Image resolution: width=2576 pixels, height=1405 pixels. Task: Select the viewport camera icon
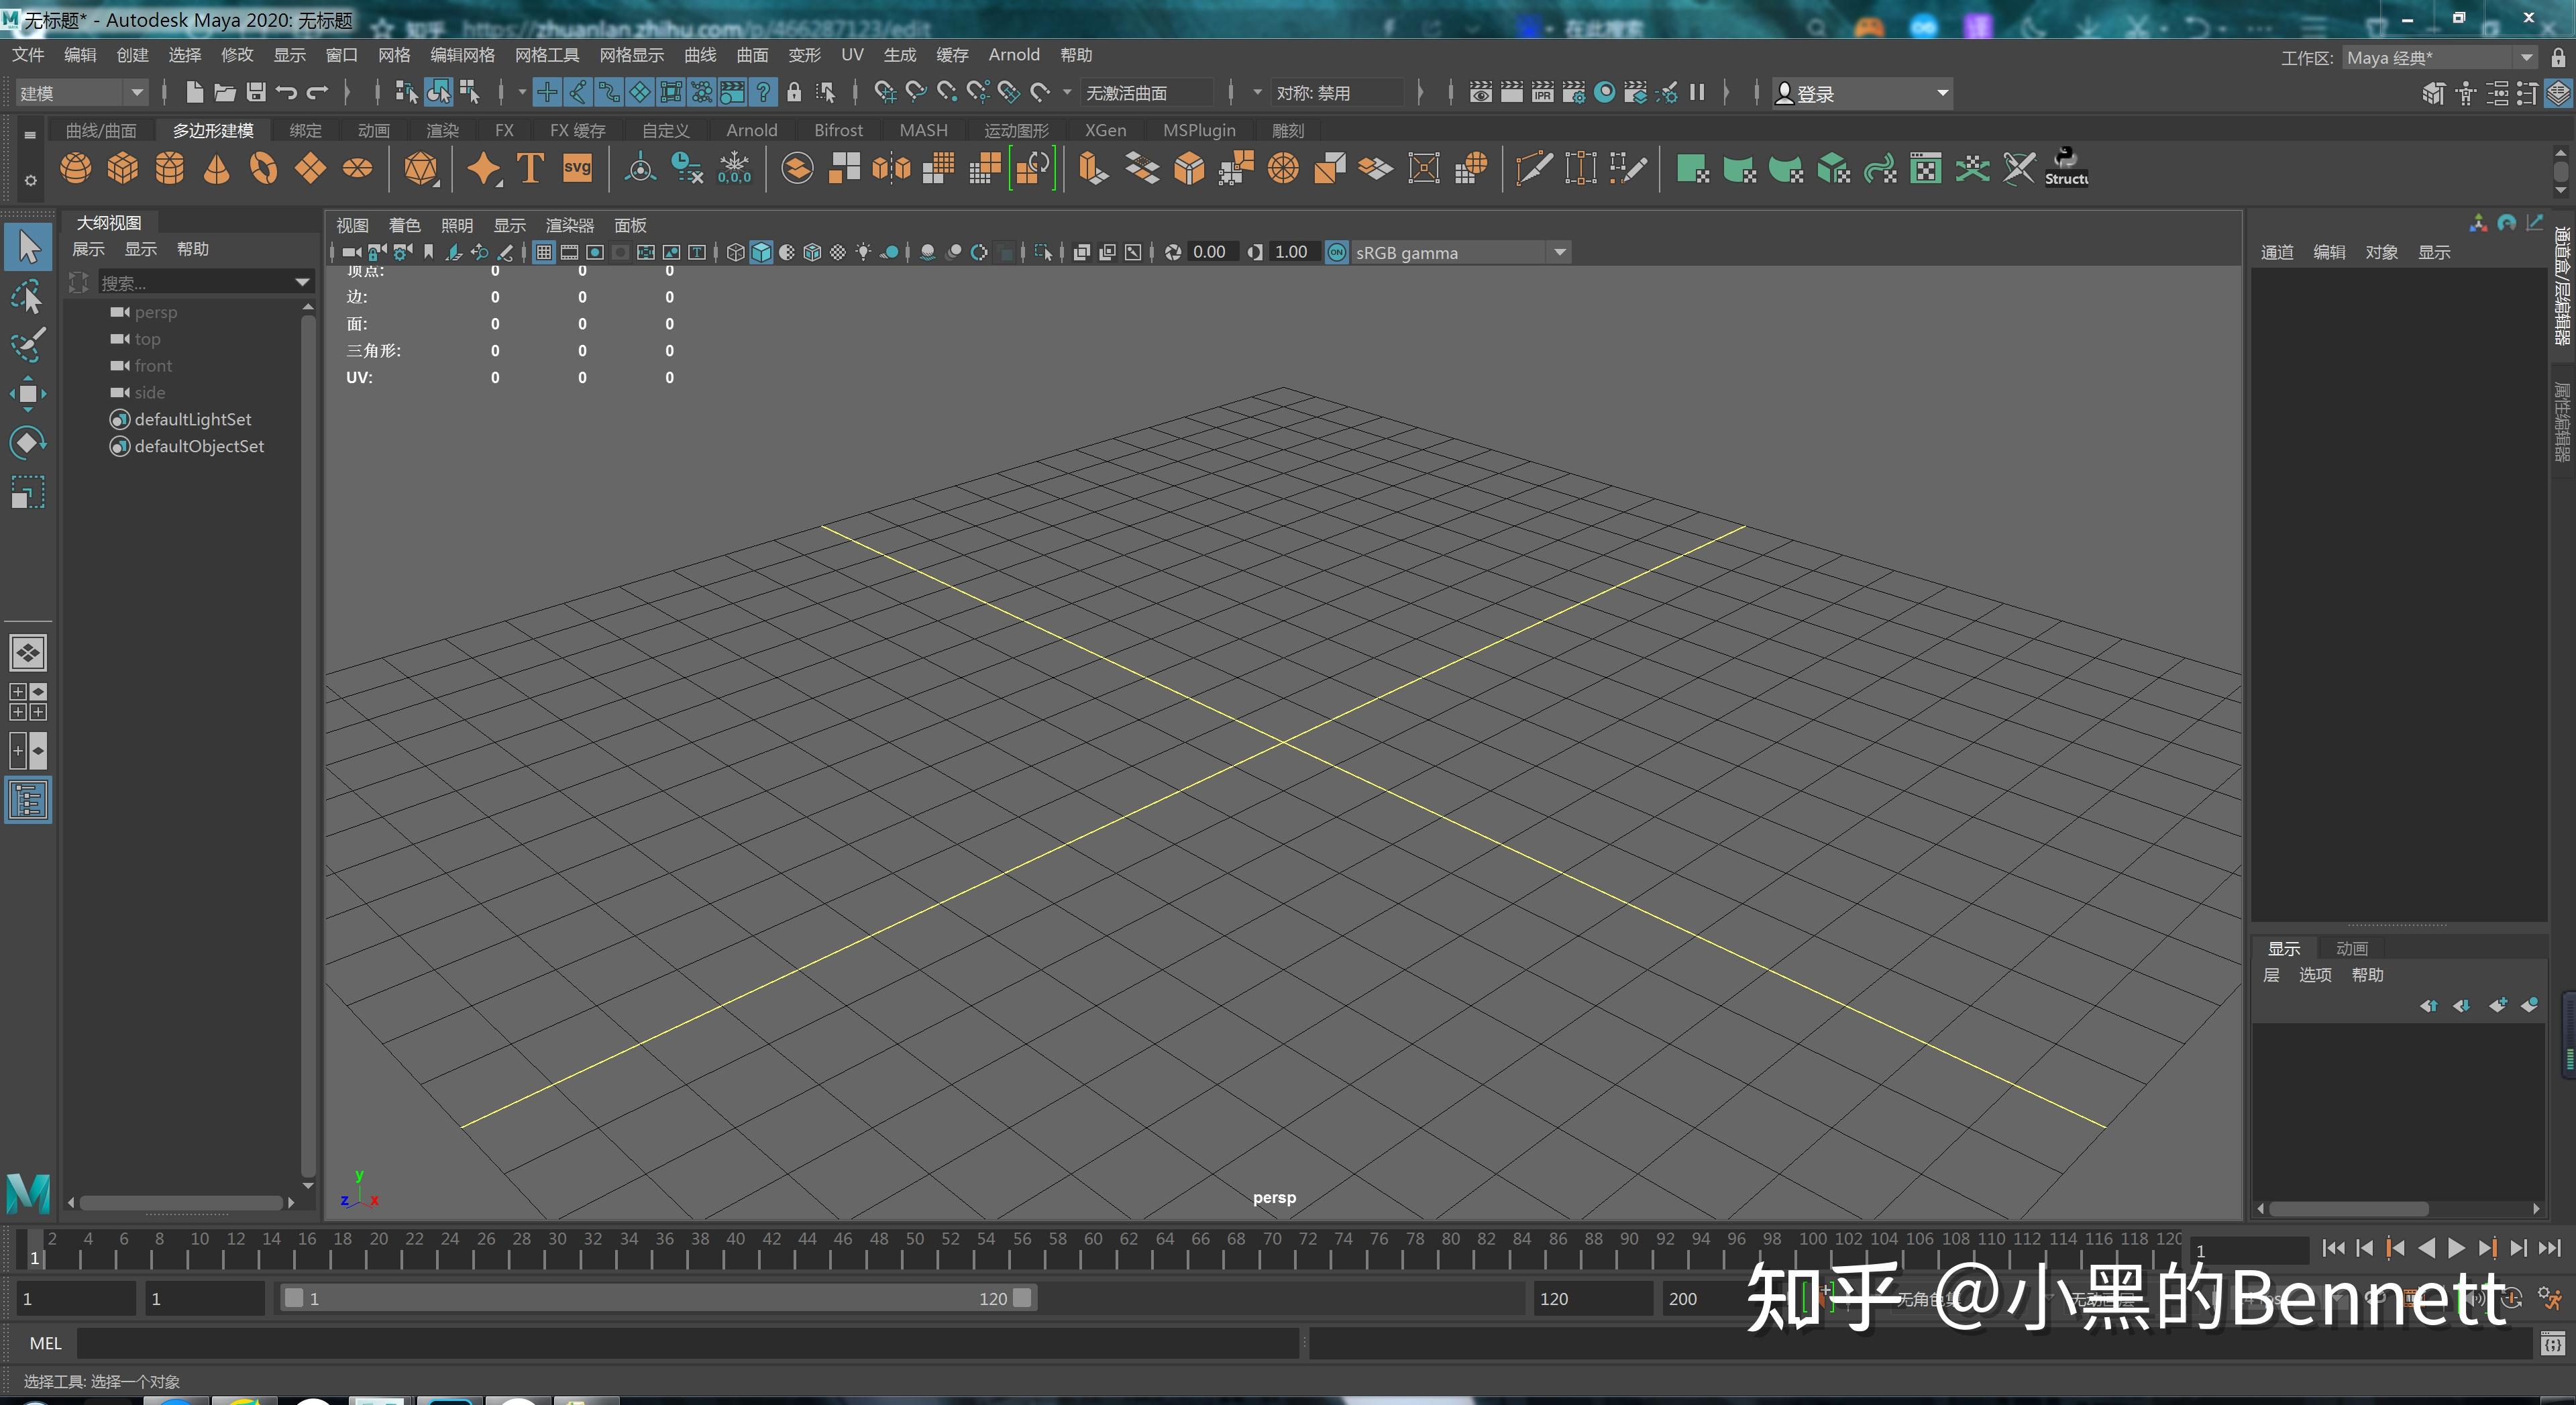click(351, 252)
